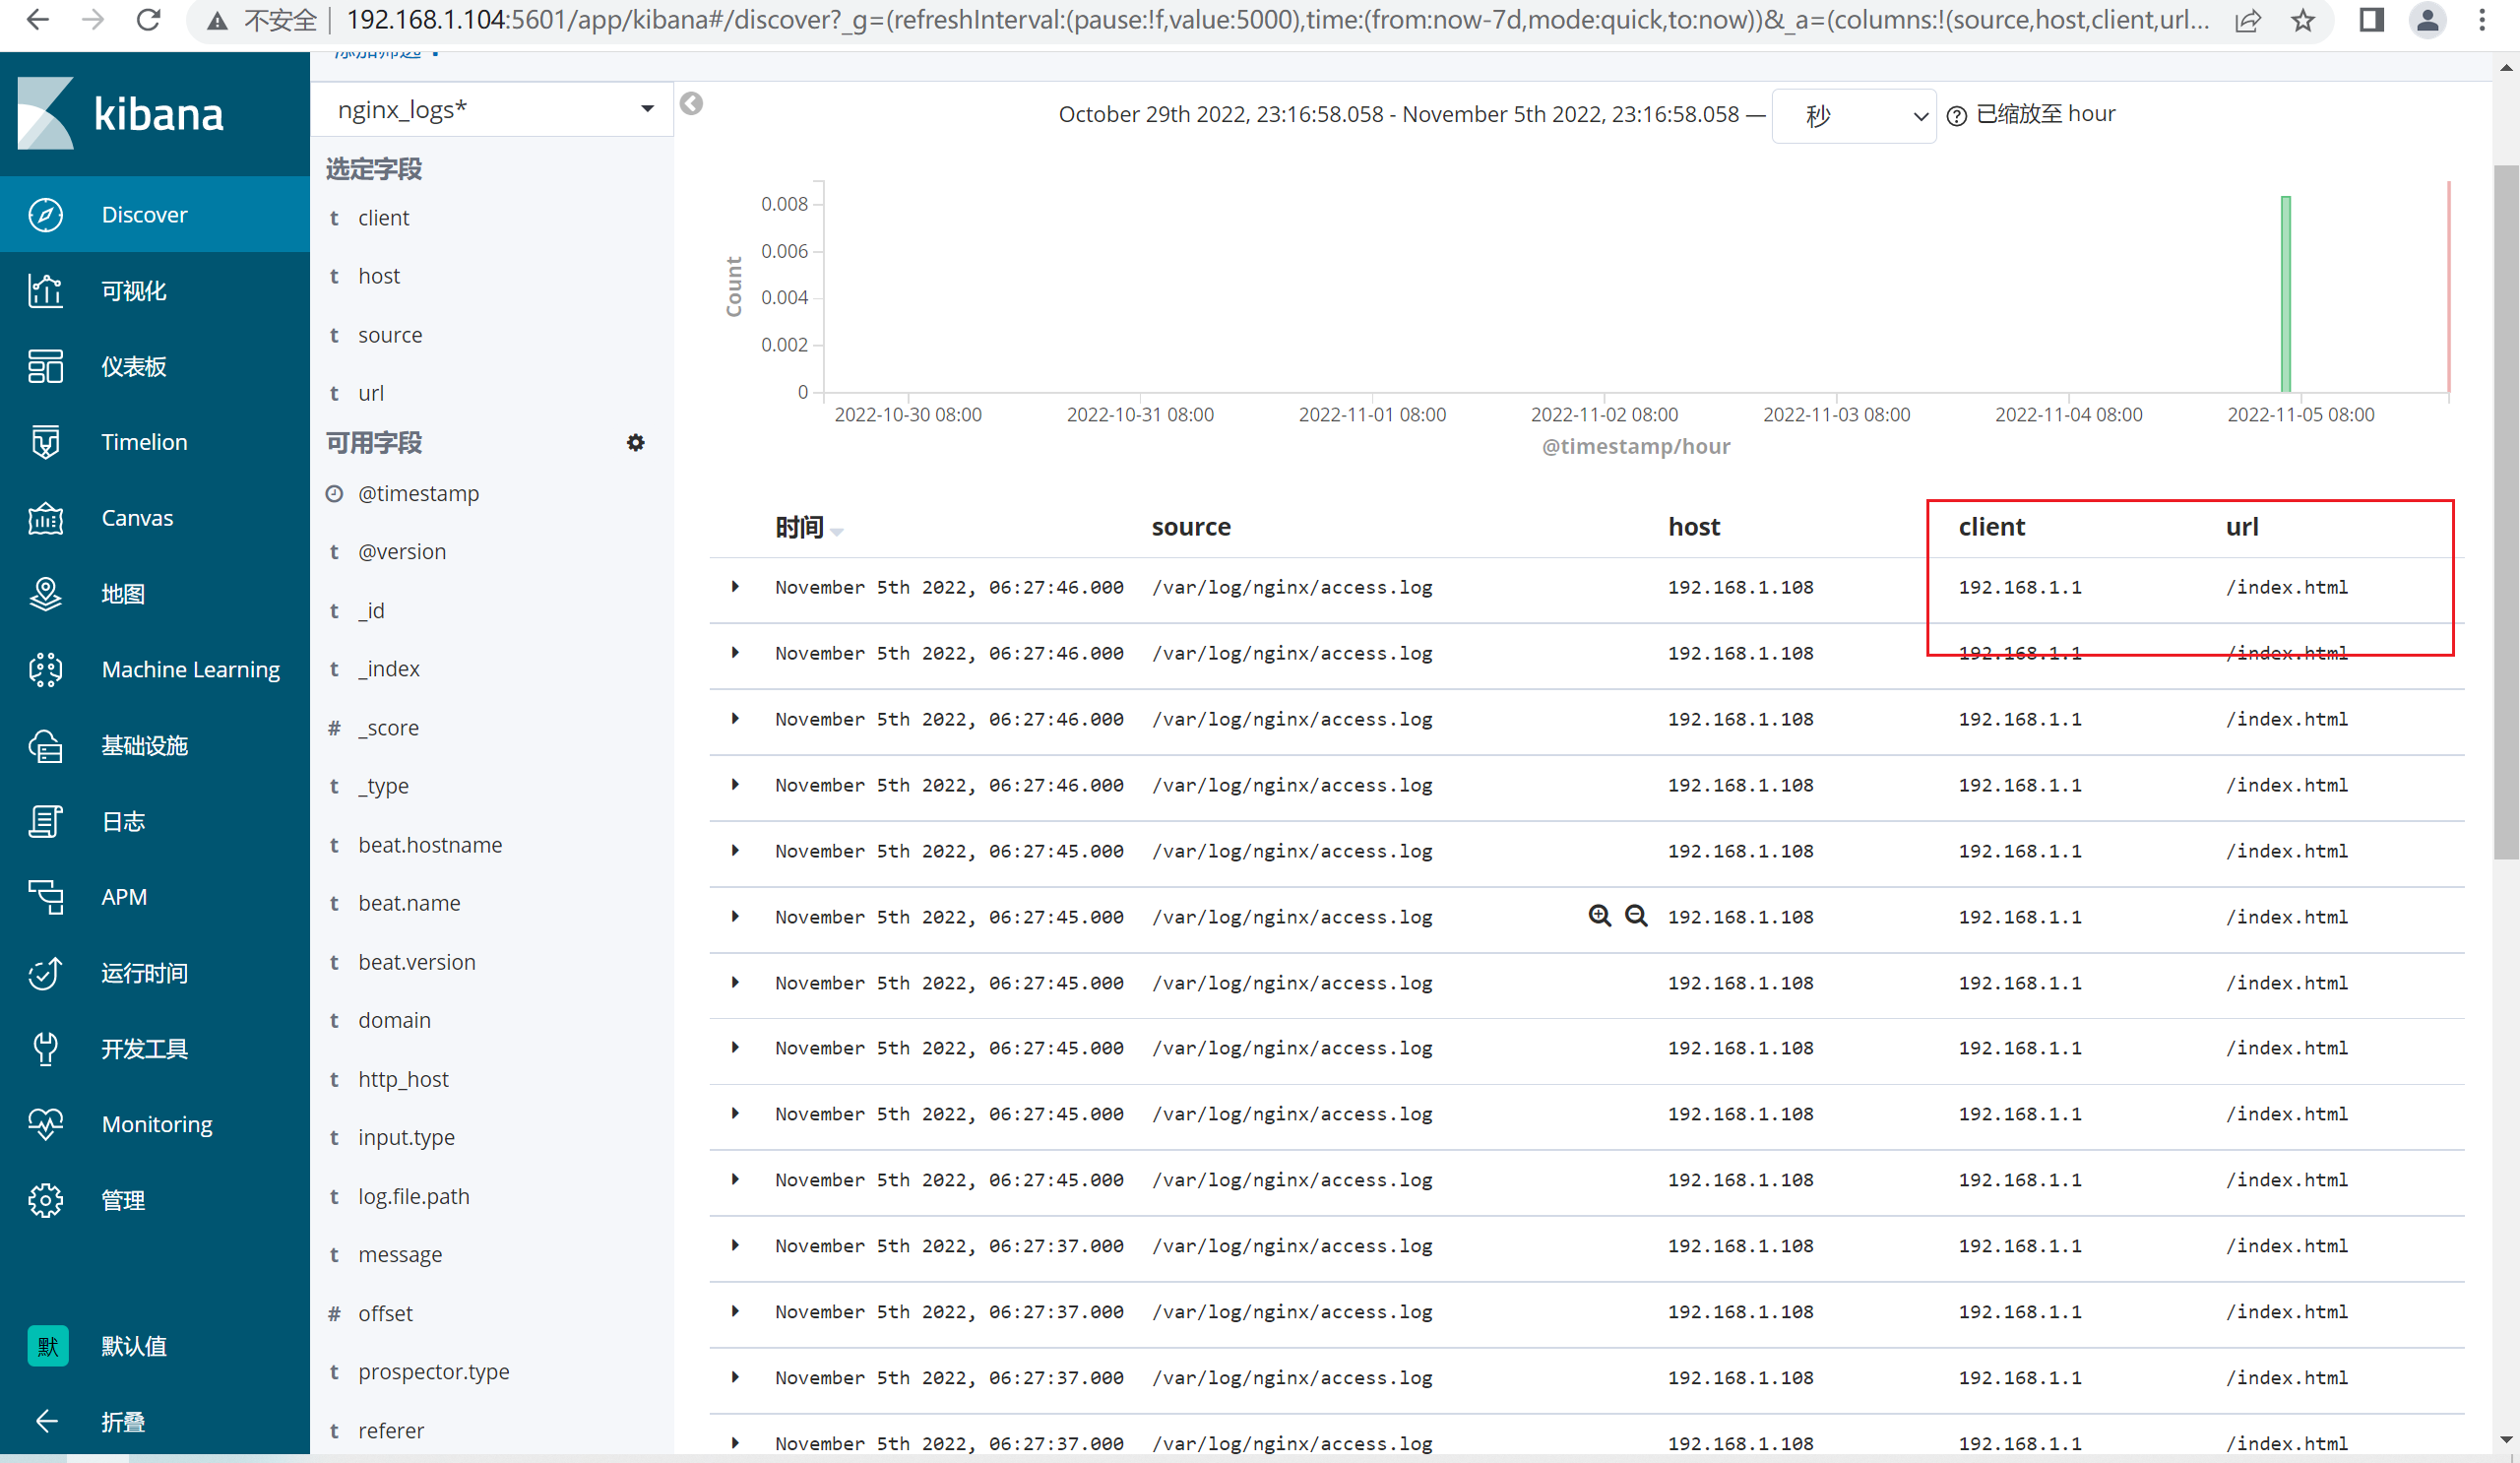Screen dimensions: 2520x1463
Task: Select the http_host field
Action: [x=403, y=1079]
